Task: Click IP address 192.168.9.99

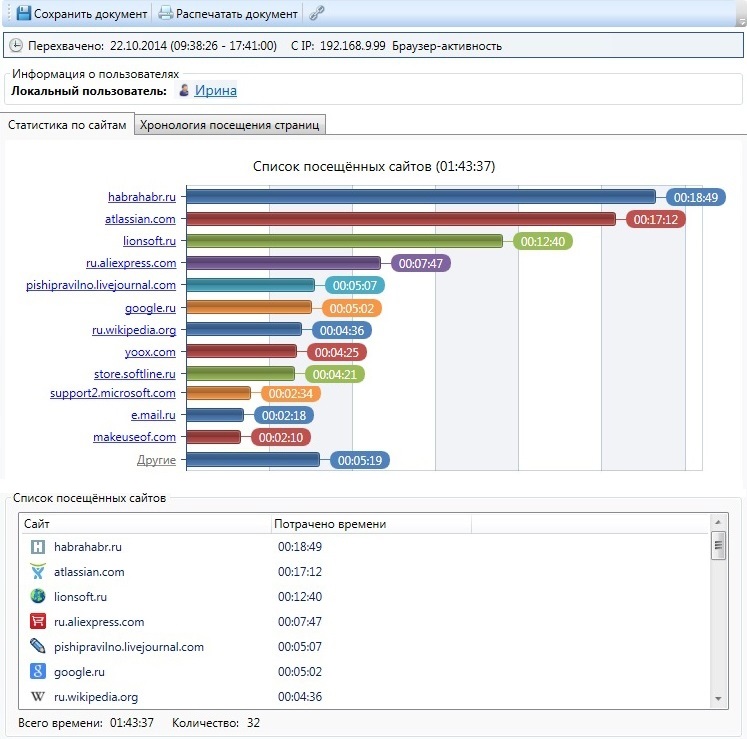Action: click(x=353, y=46)
